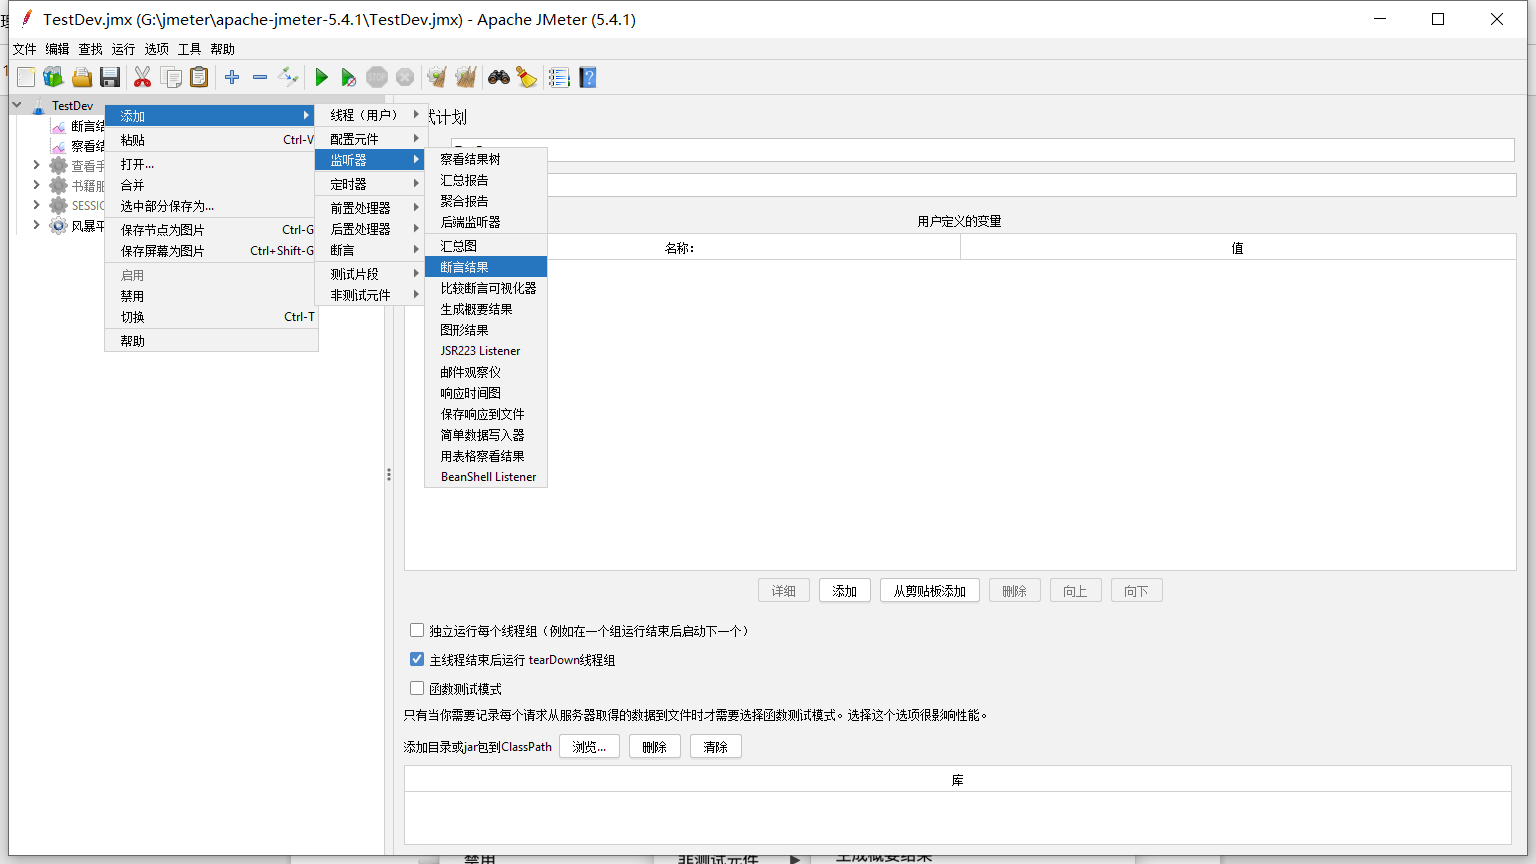Open the 文件 menu in menu bar

[24, 49]
